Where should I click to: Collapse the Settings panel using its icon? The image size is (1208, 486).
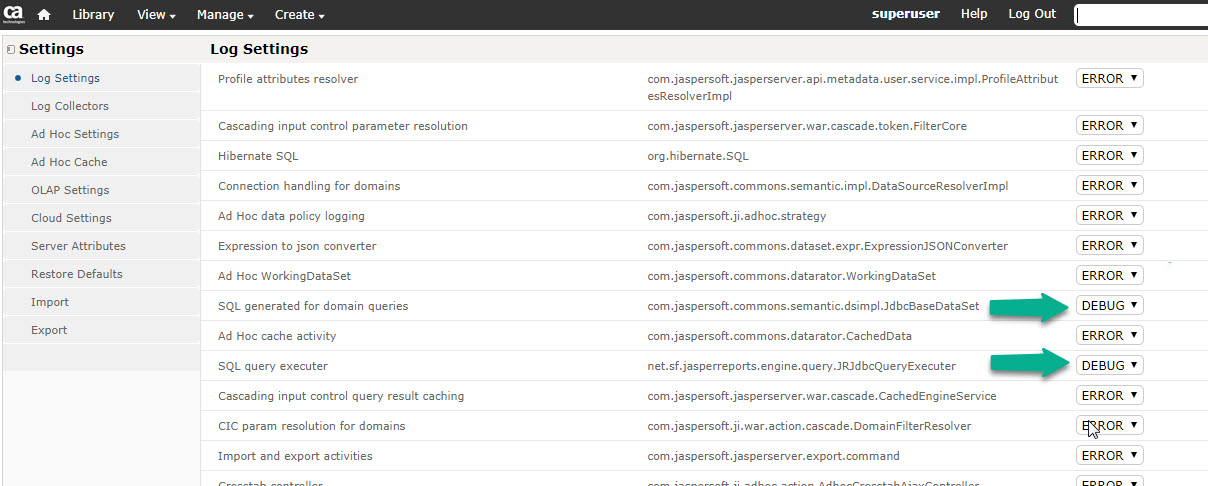point(10,49)
